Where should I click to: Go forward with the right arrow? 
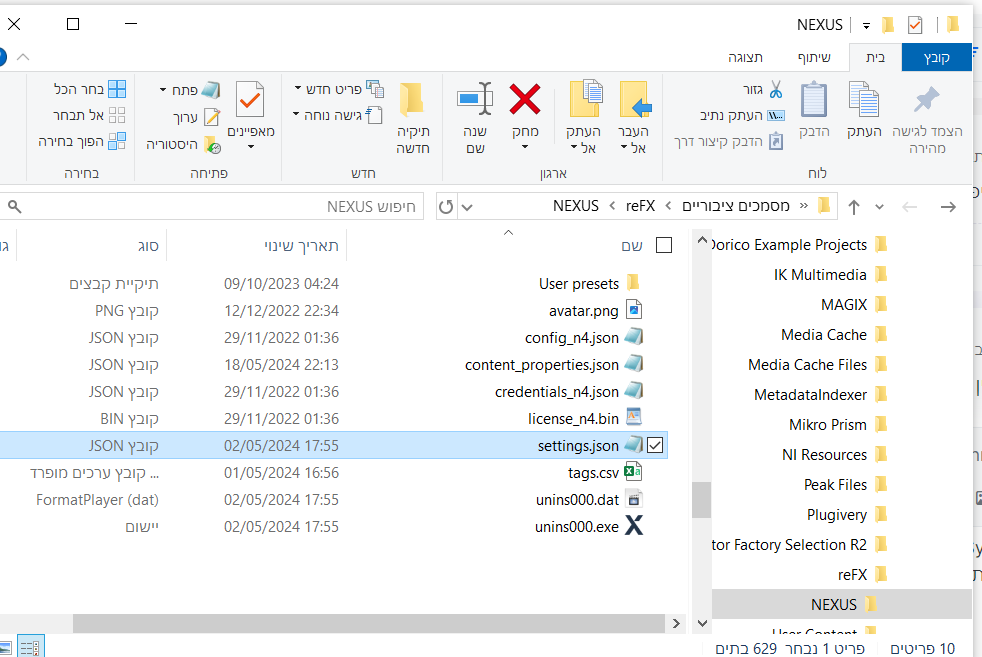pyautogui.click(x=948, y=207)
